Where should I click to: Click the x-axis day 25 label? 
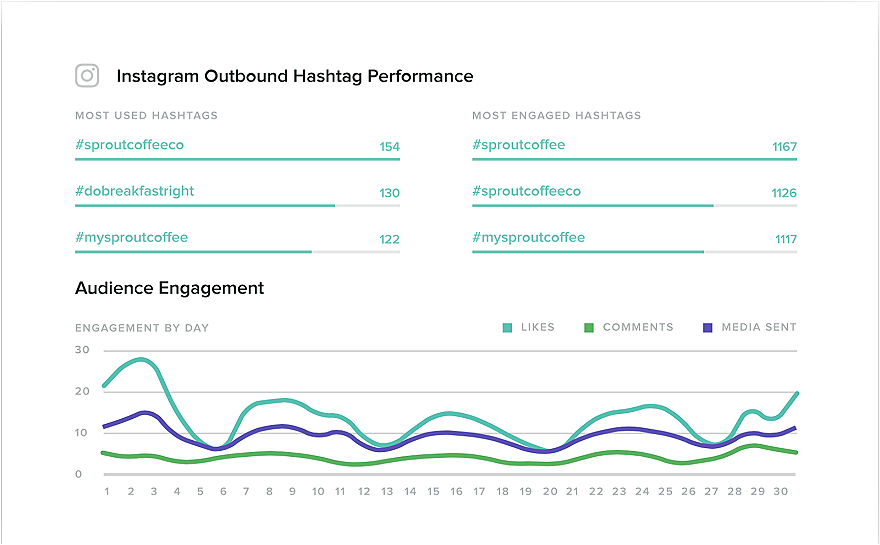click(665, 492)
